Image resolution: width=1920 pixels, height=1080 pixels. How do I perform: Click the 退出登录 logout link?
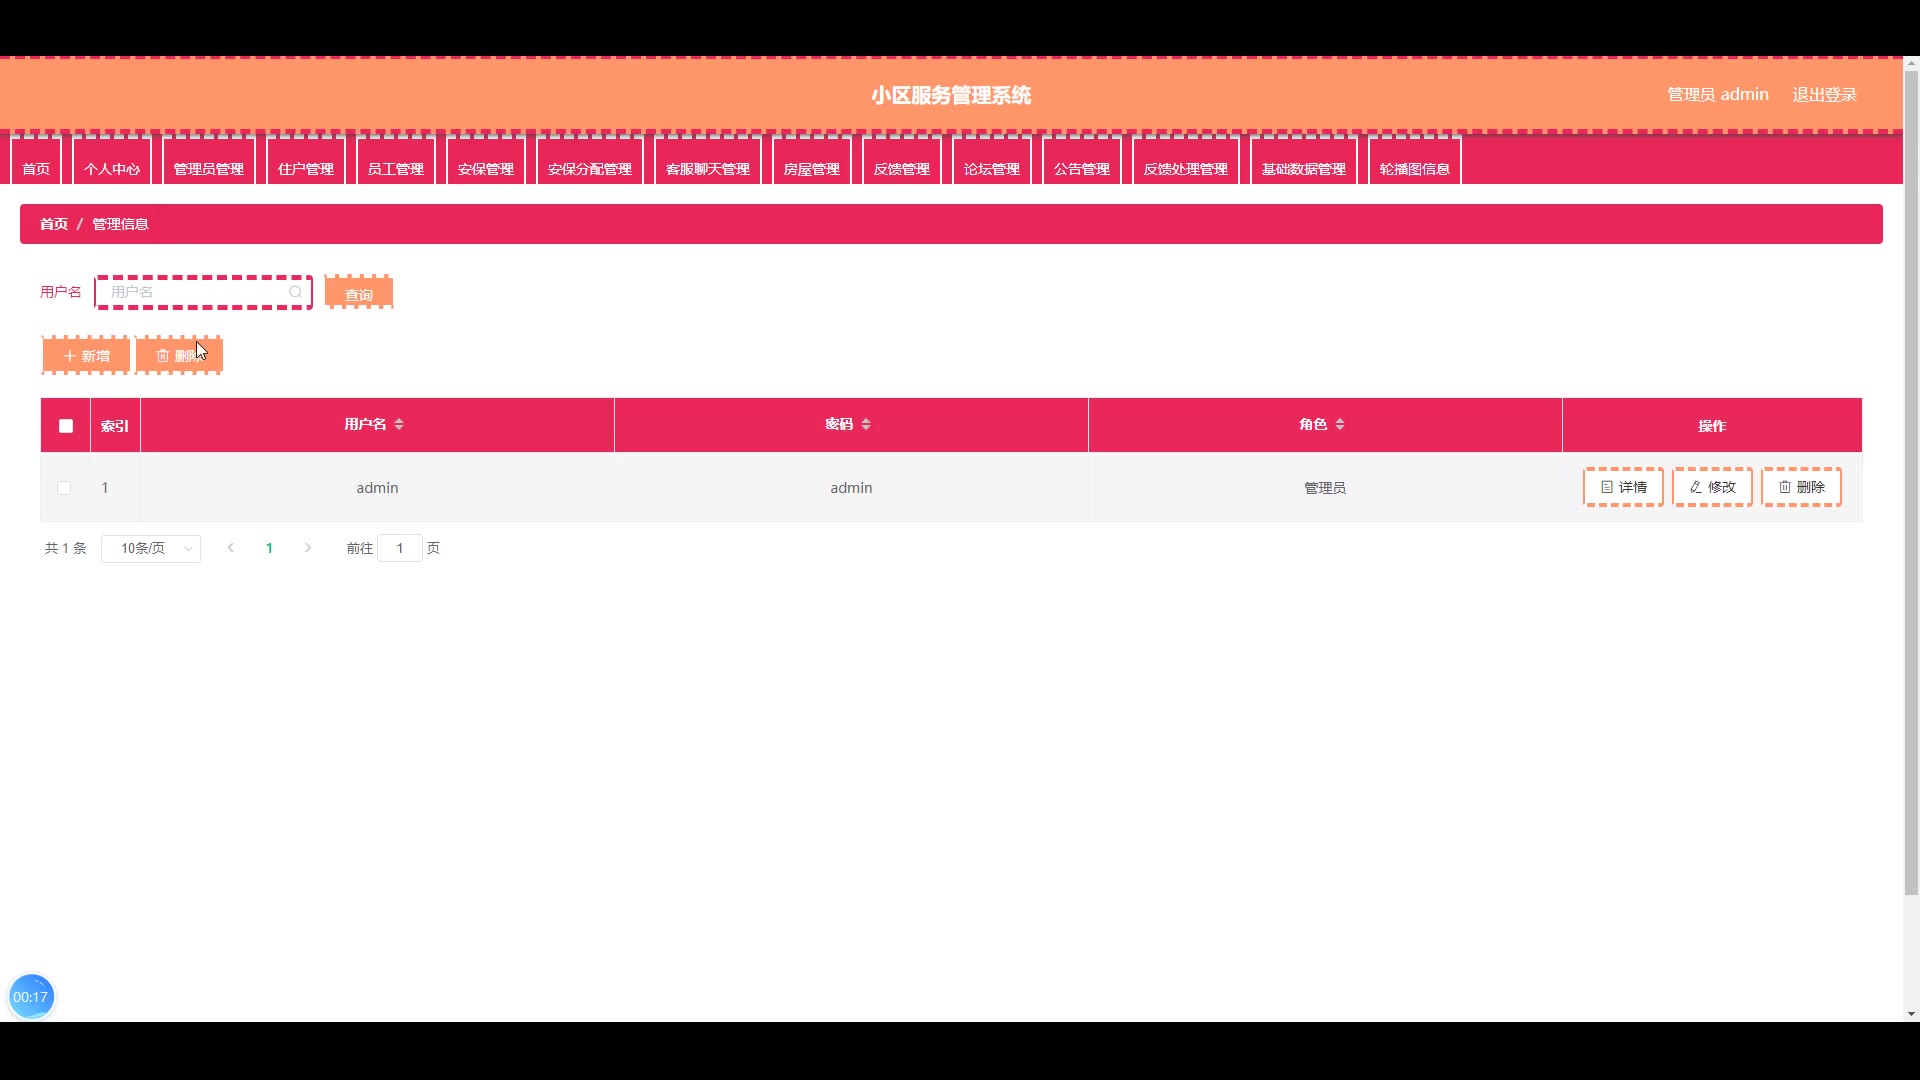pos(1824,95)
